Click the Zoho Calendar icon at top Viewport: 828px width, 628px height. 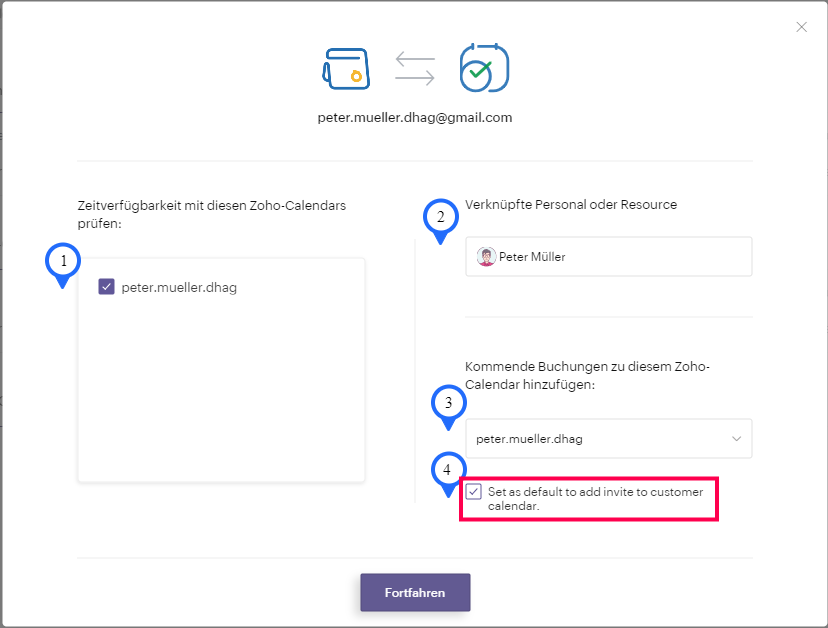point(346,69)
